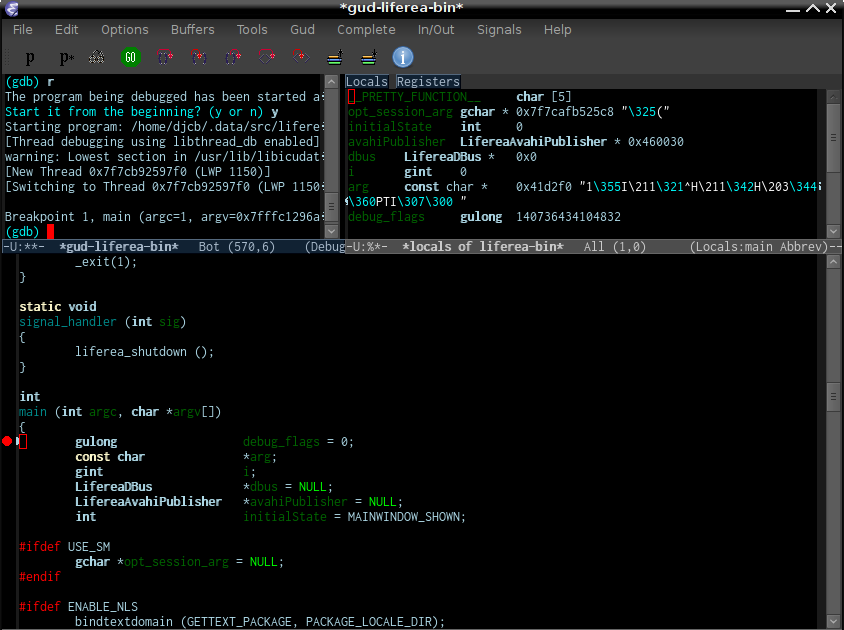Screen dimensions: 844x630
Task: Click the gdb prompt input cursor
Action: point(51,232)
